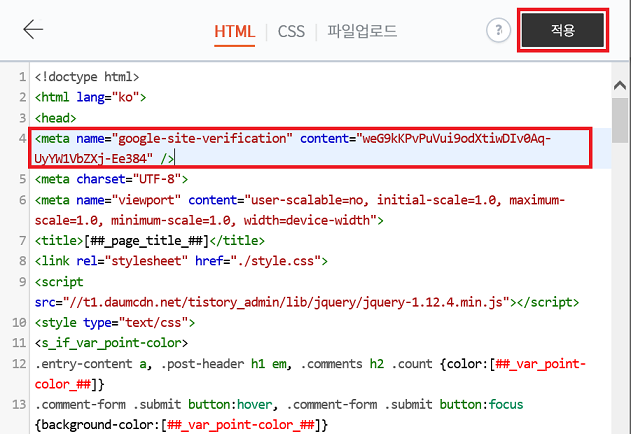The width and height of the screenshot is (631, 434).
Task: Click the UyYW1VbZXj-Ee384 content value text
Action: [x=93, y=159]
